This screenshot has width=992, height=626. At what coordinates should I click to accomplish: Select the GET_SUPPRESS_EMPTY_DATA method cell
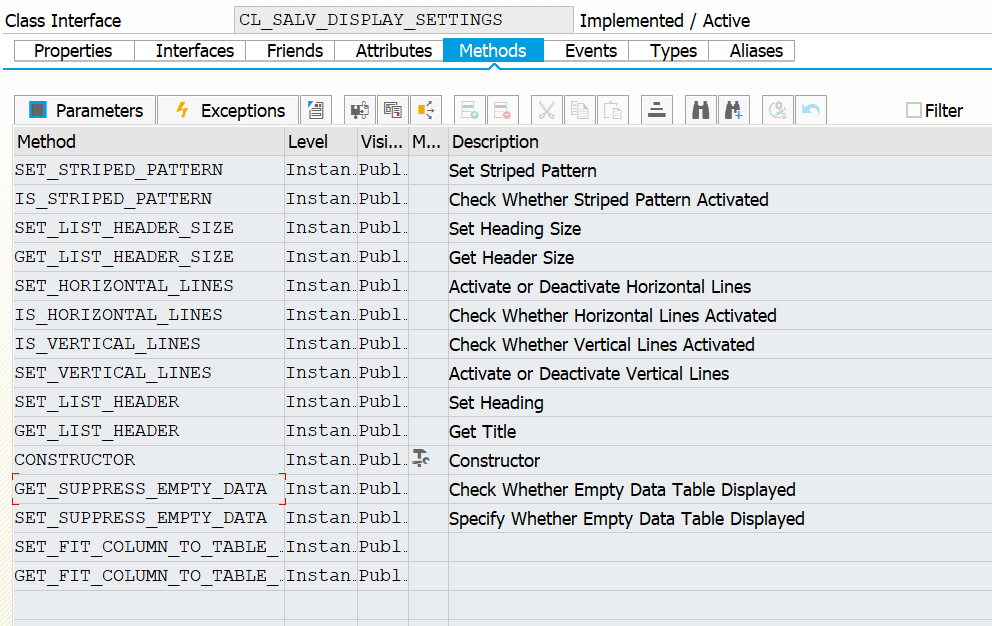click(x=149, y=489)
